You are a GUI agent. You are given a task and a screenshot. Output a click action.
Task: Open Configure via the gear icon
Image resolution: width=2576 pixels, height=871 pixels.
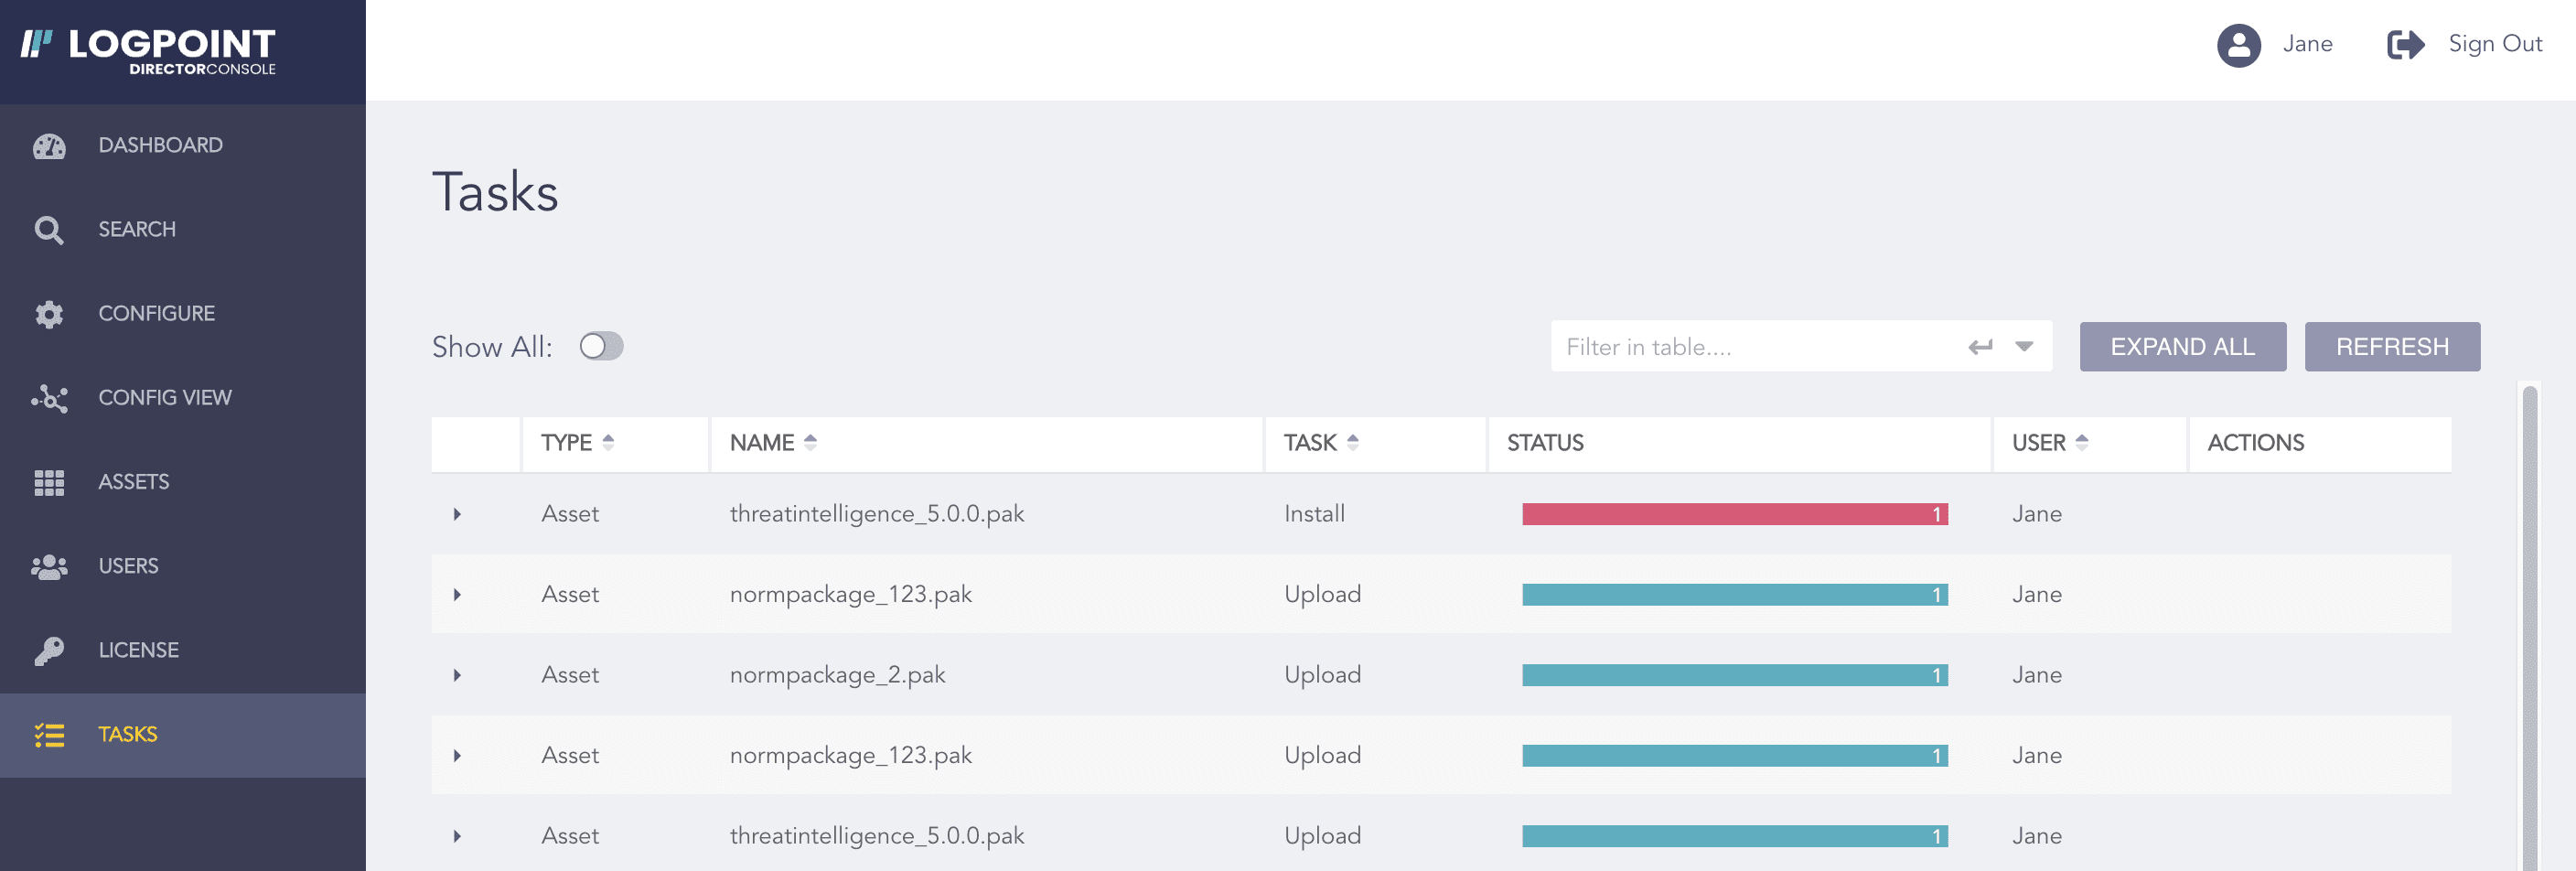(x=48, y=313)
